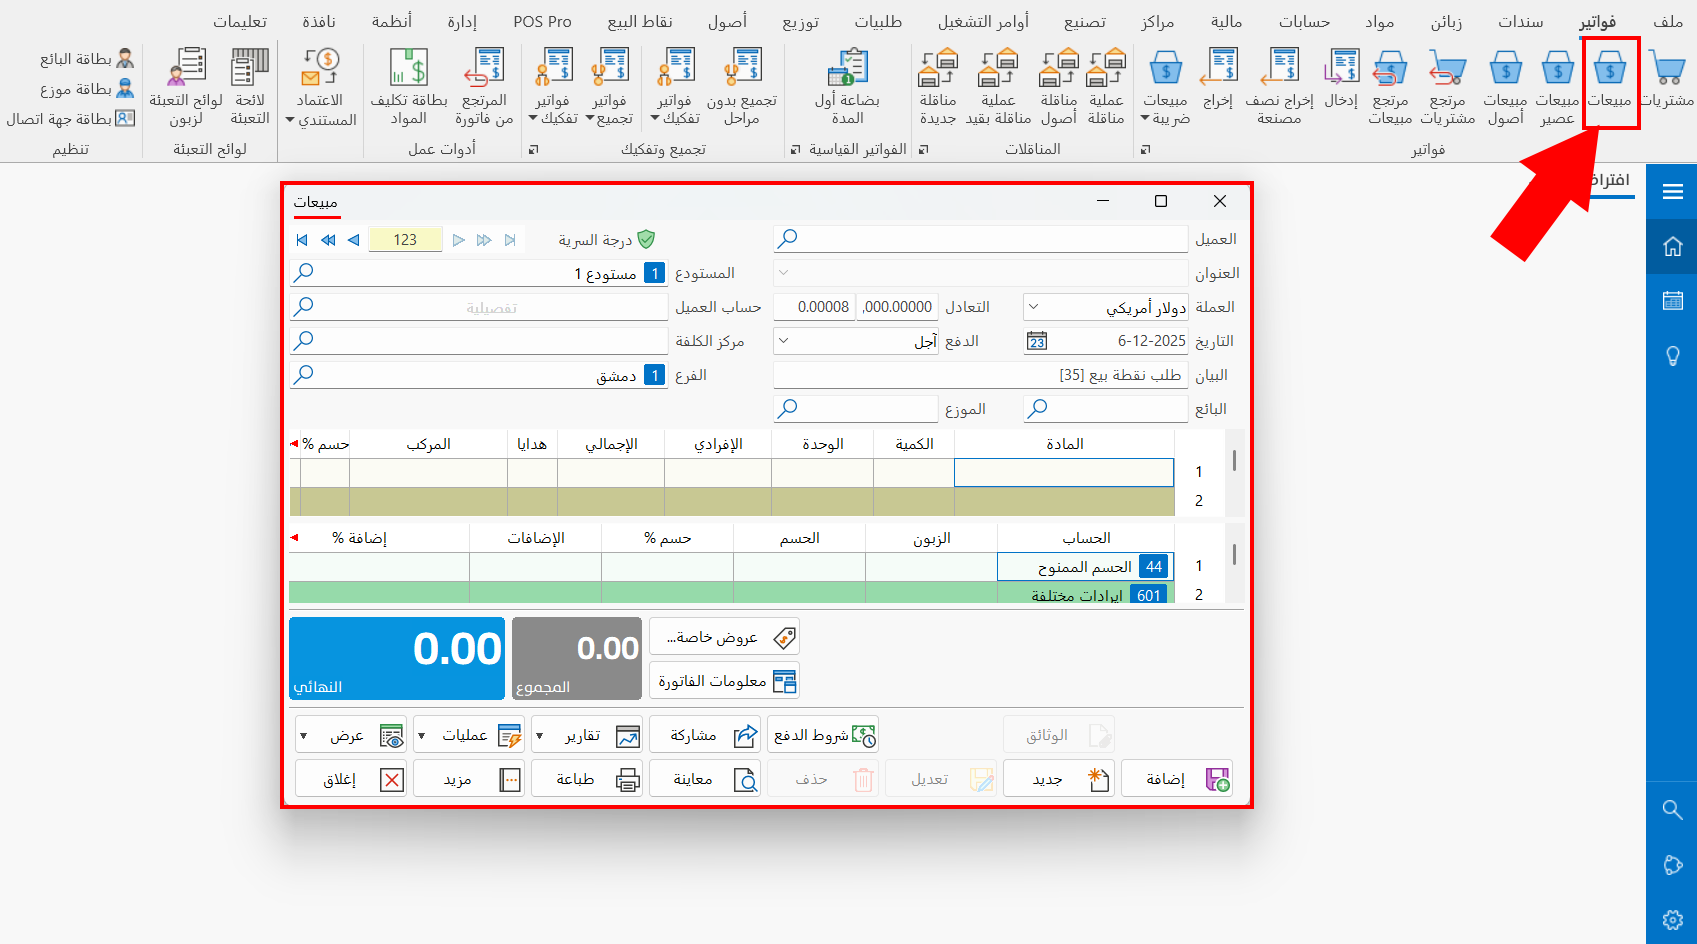Open مناقلة أصول asset transfer icon

click(1059, 88)
